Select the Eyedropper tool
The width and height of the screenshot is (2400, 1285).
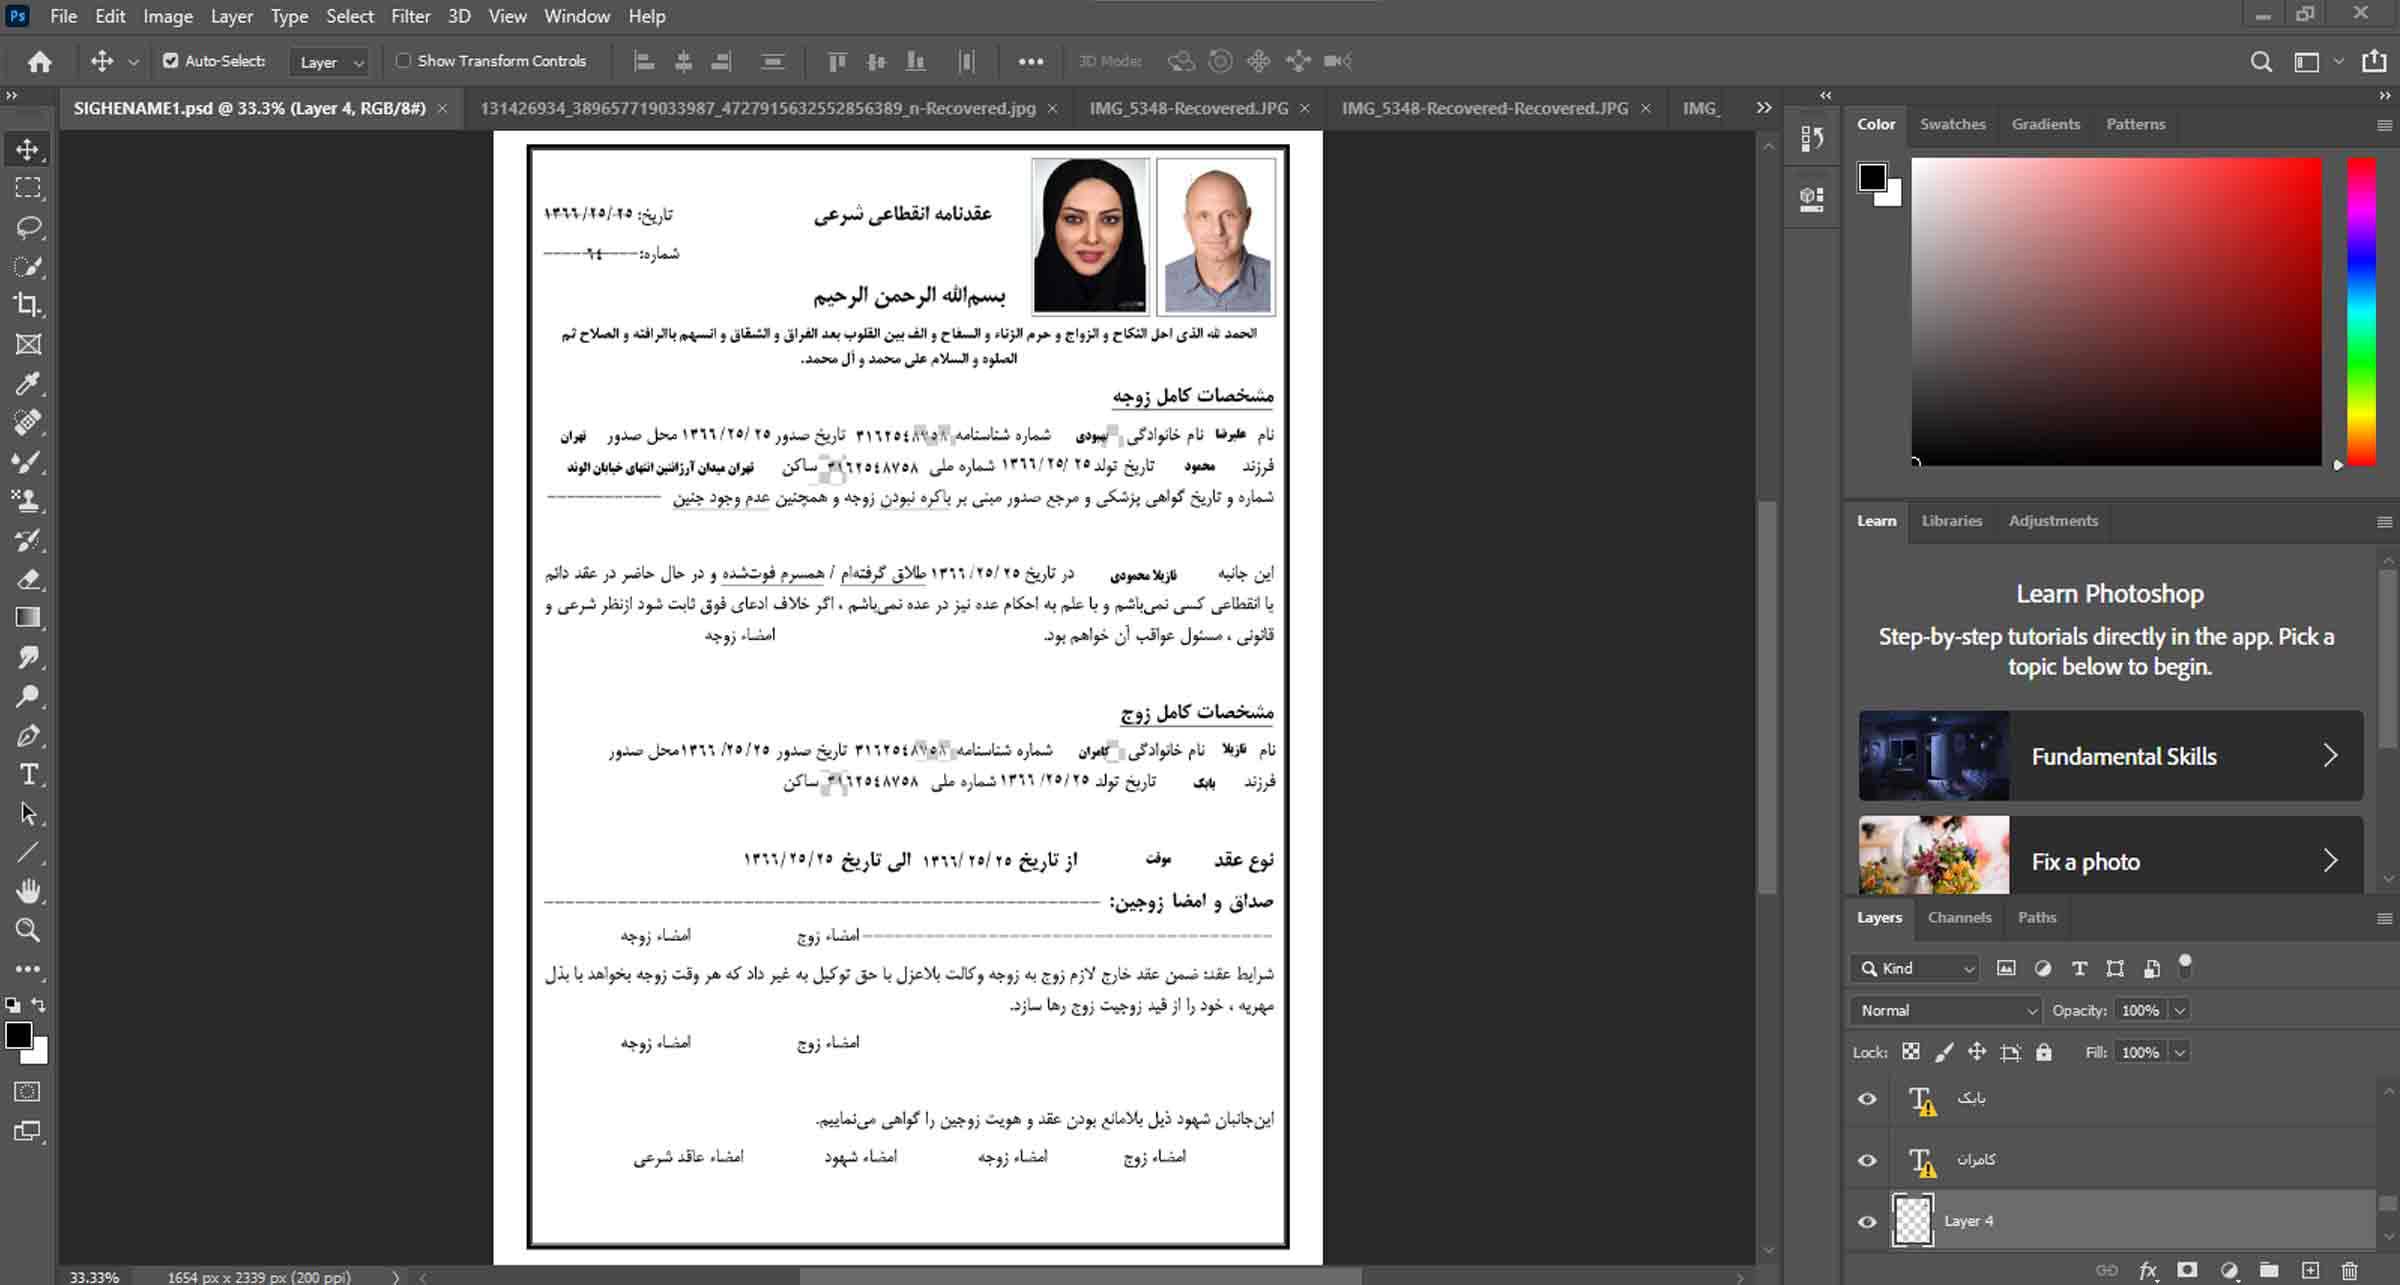coord(28,383)
